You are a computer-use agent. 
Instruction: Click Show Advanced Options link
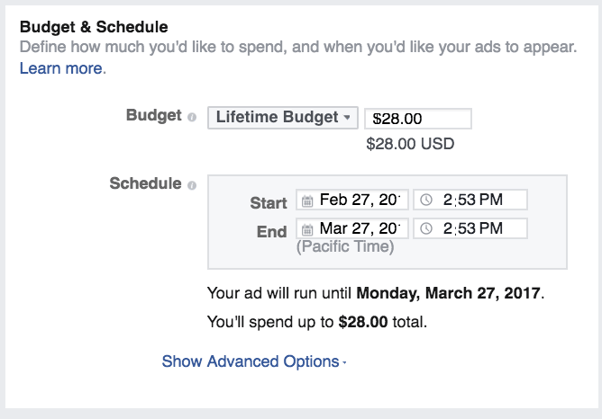click(250, 362)
